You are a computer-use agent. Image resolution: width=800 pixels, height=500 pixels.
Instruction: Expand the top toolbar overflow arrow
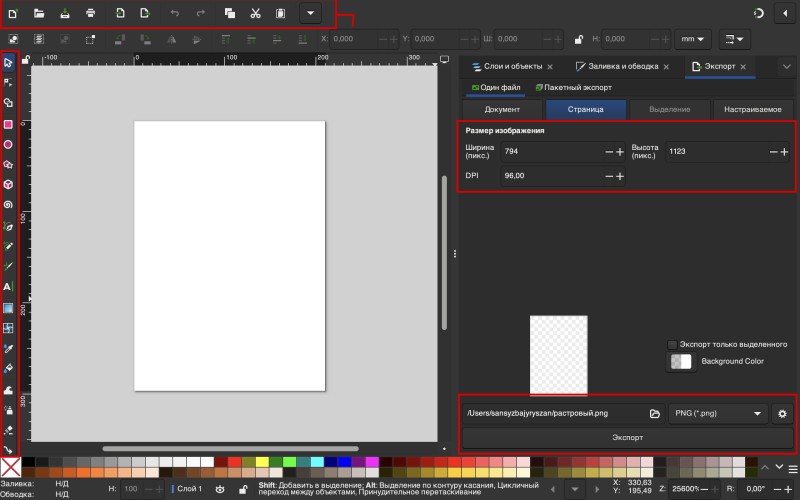(310, 13)
